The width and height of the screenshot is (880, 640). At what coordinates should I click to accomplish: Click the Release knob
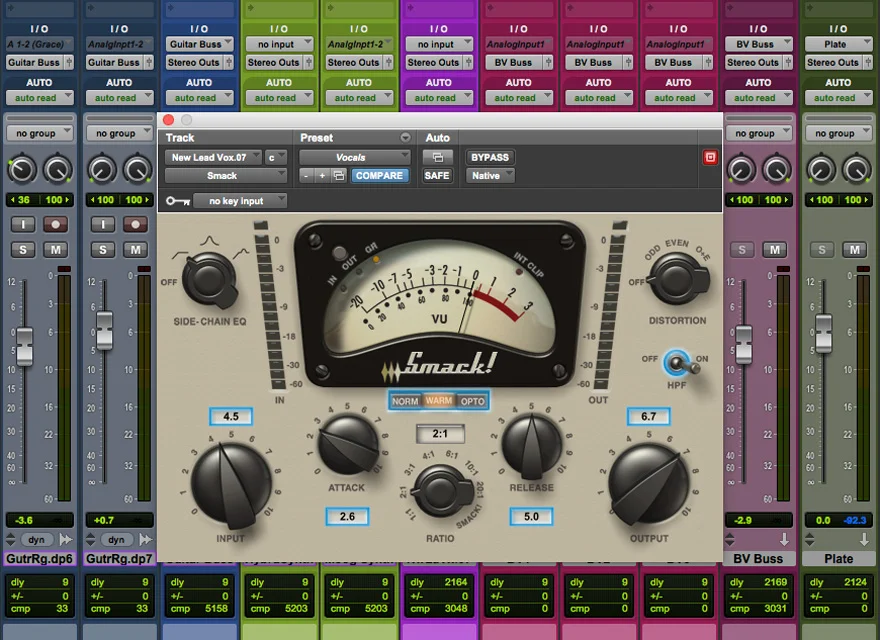531,445
